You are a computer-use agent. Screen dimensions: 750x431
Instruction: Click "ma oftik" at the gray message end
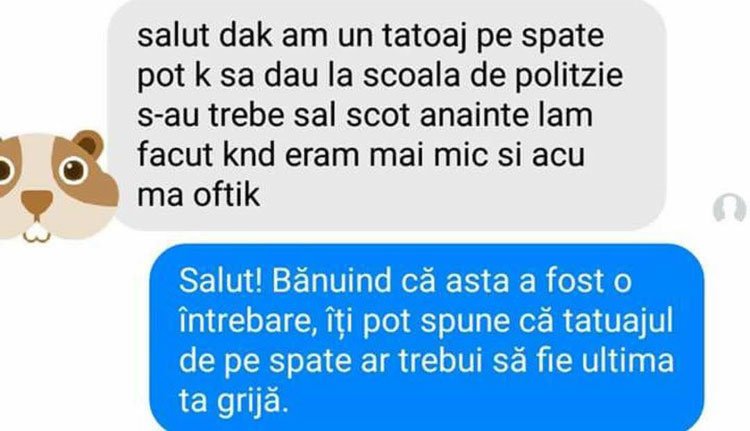coord(199,195)
